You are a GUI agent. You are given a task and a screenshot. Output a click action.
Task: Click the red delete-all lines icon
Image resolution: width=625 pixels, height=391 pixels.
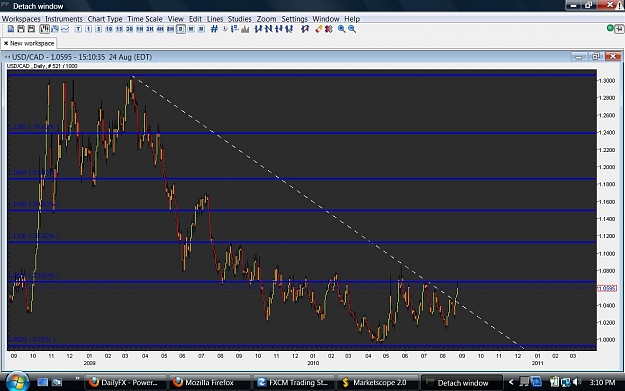(x=328, y=29)
